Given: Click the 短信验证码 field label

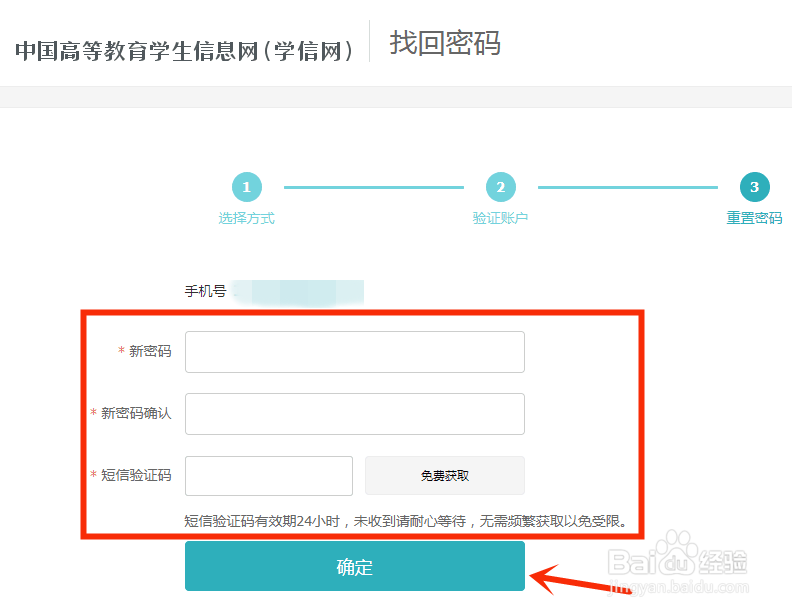Looking at the screenshot, I should tap(136, 476).
